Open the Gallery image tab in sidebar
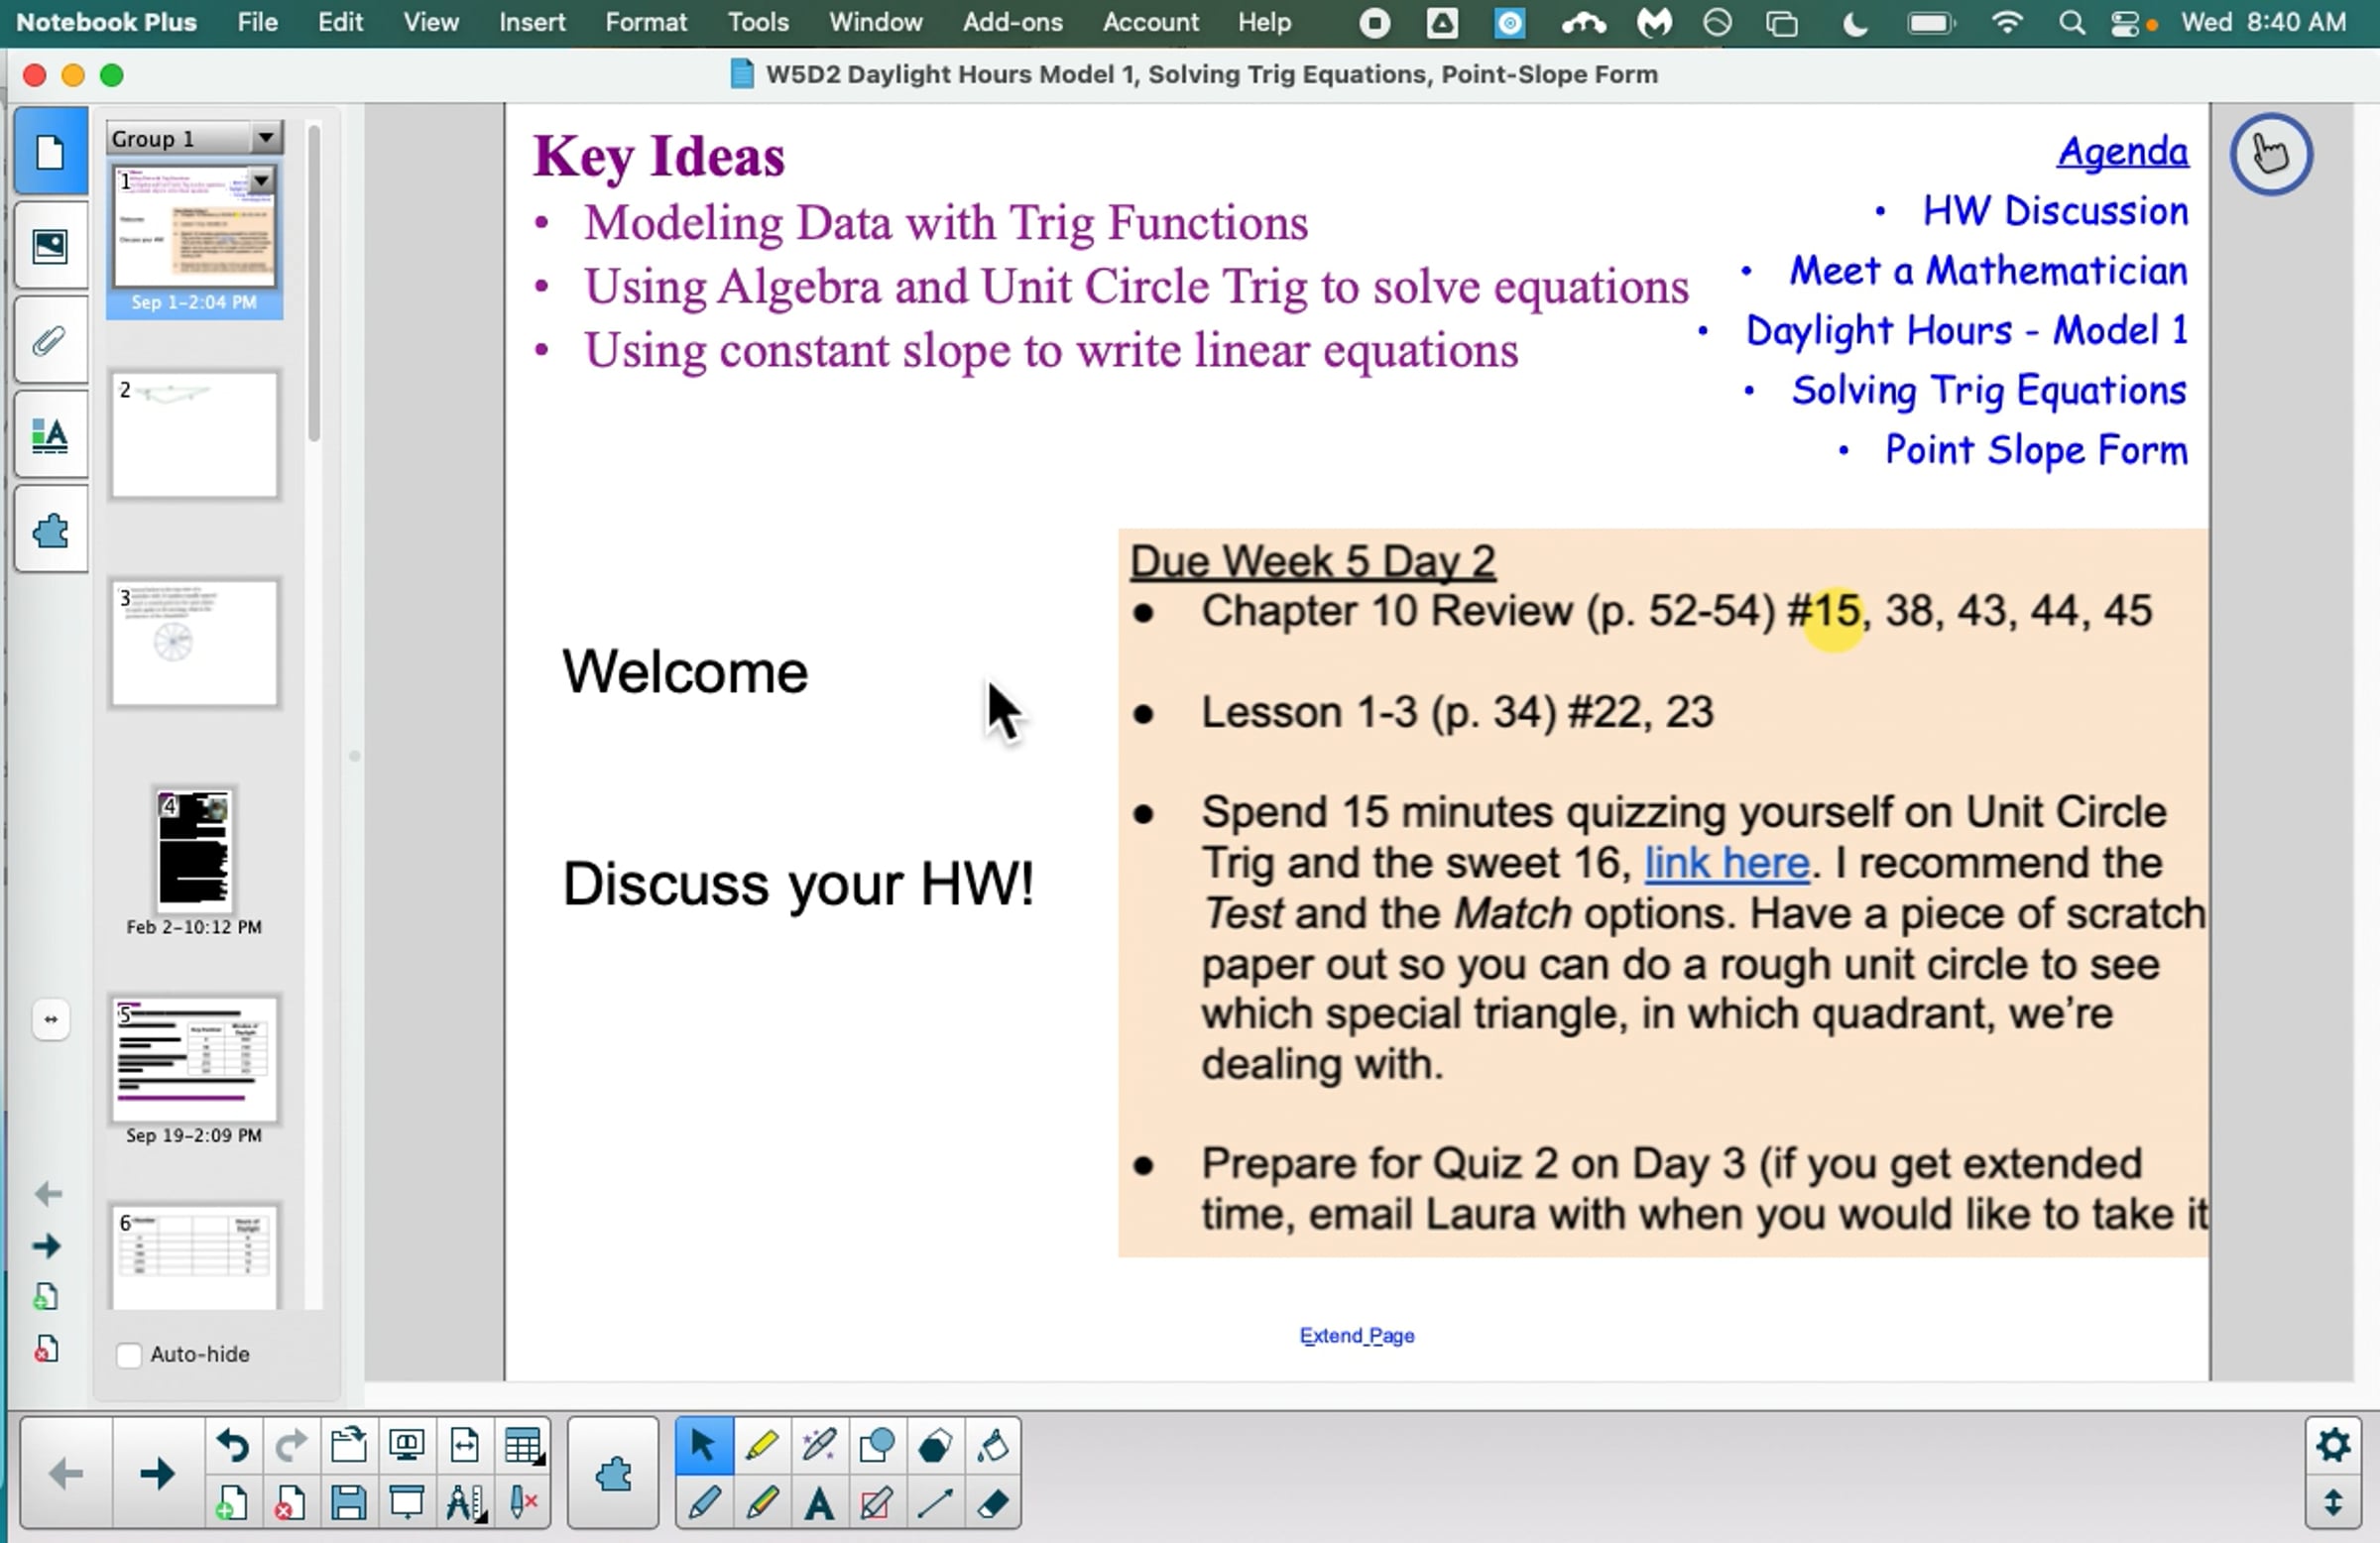Viewport: 2380px width, 1543px height. 50,246
